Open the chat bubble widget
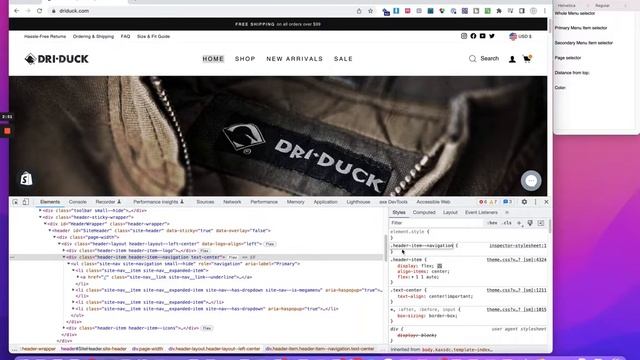Image resolution: width=640 pixels, height=360 pixels. tap(531, 180)
